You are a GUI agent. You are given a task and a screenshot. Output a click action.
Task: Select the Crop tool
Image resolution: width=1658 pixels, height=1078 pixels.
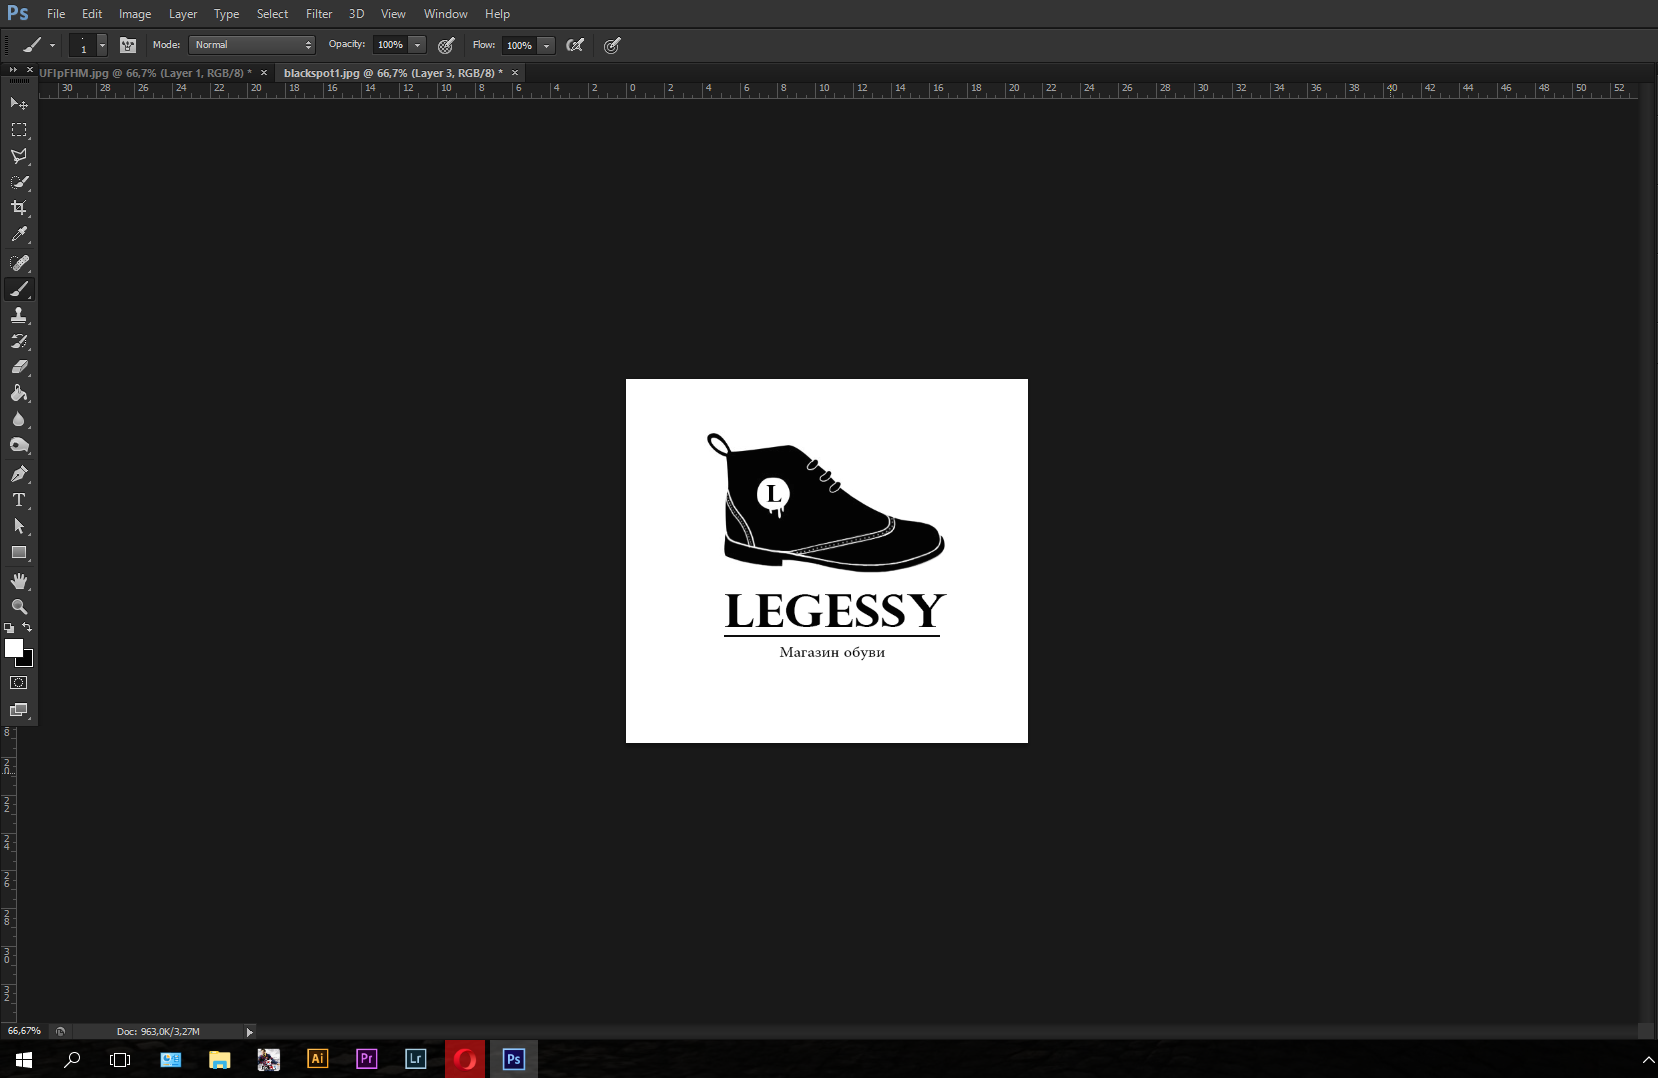[x=19, y=208]
